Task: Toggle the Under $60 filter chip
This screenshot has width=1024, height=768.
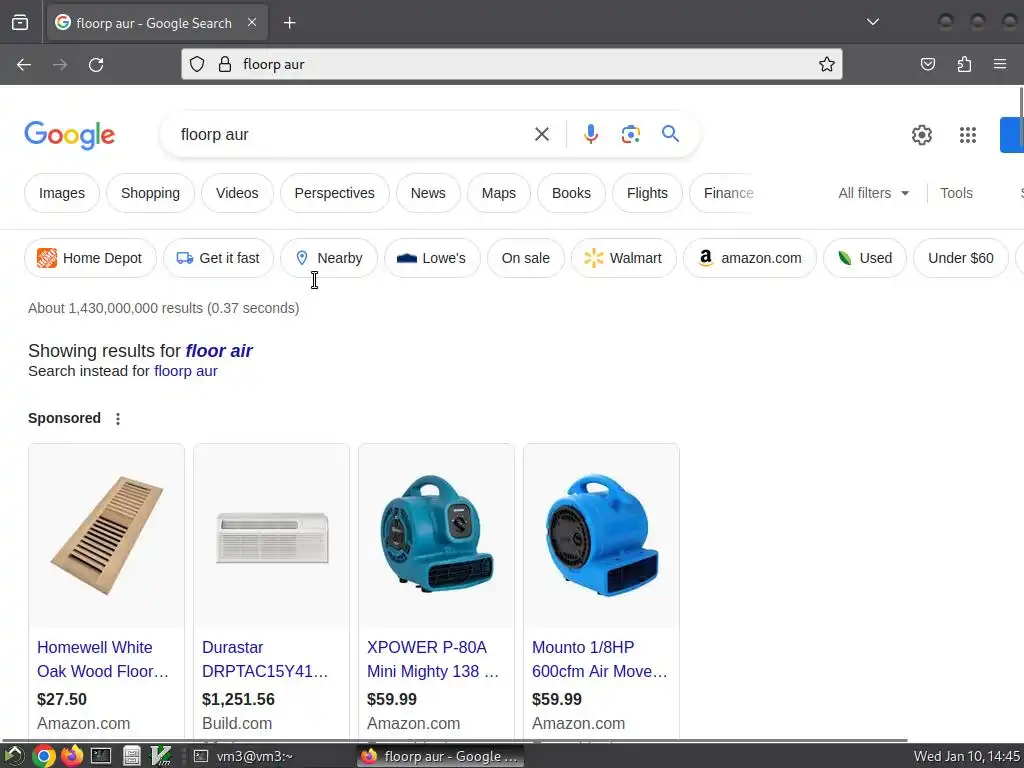Action: coord(960,258)
